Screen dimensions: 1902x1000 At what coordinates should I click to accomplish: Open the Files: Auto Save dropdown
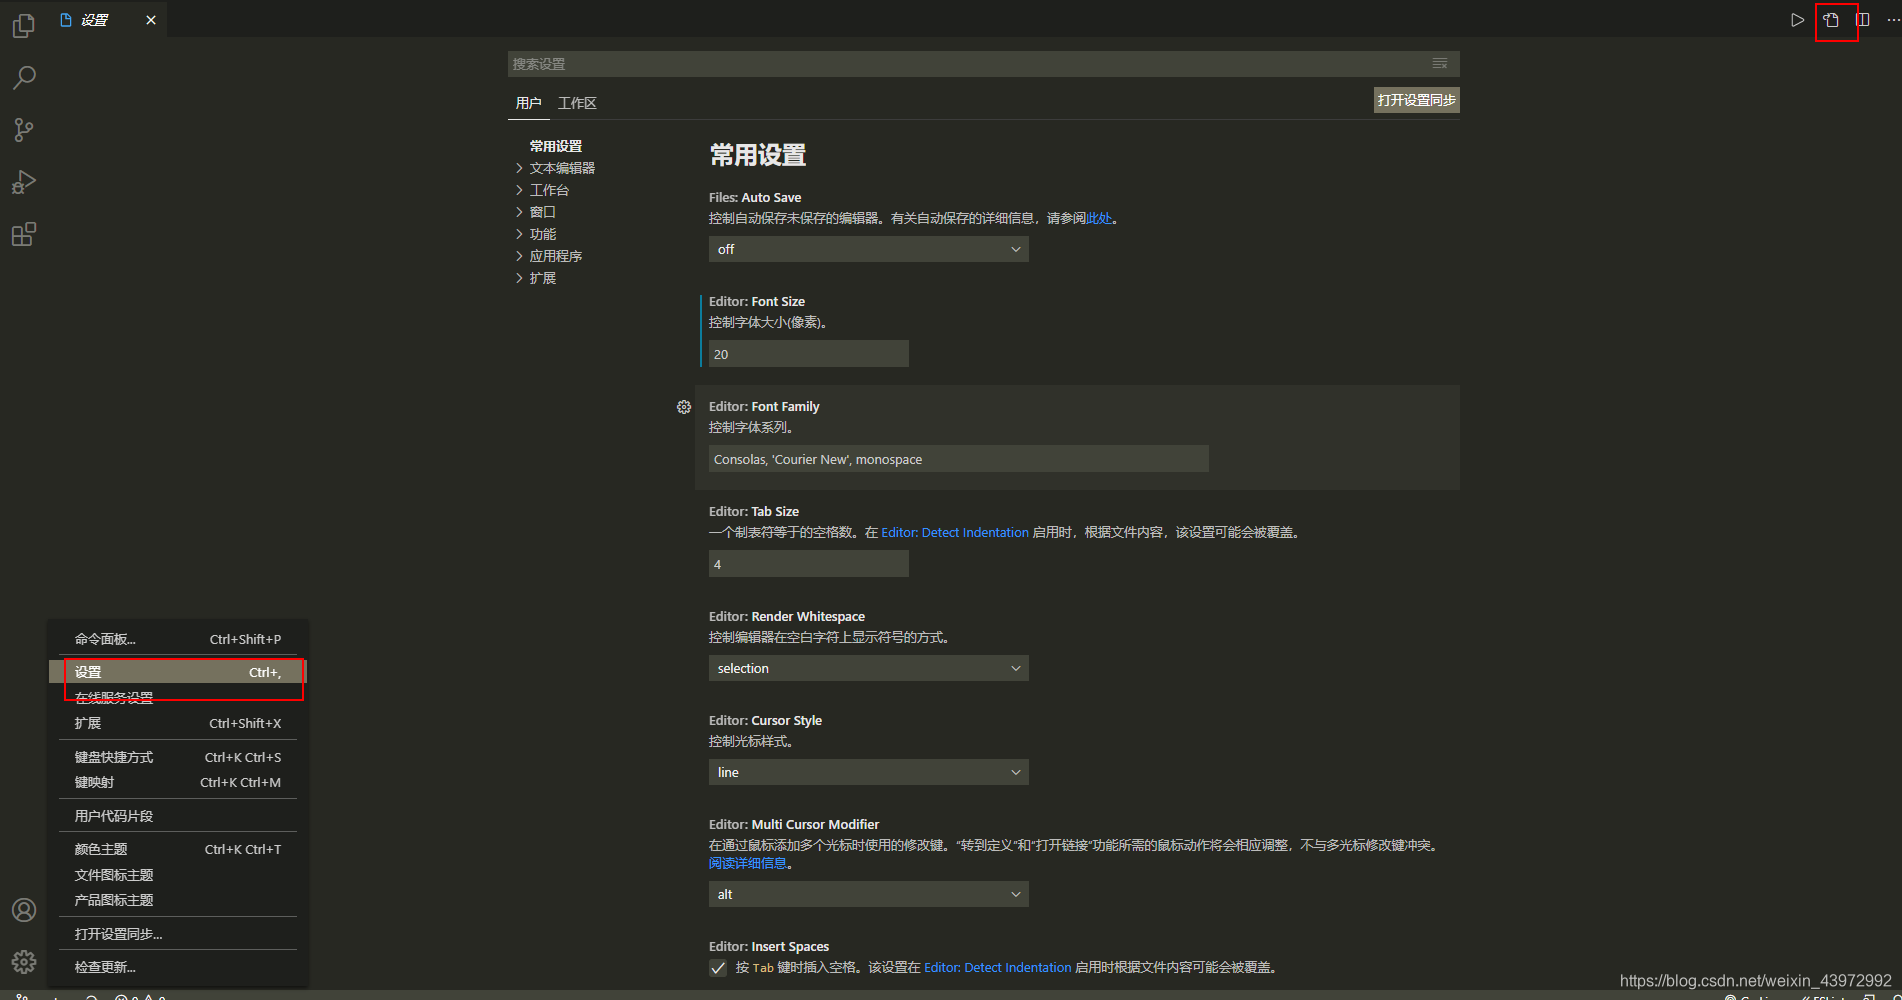pyautogui.click(x=867, y=249)
